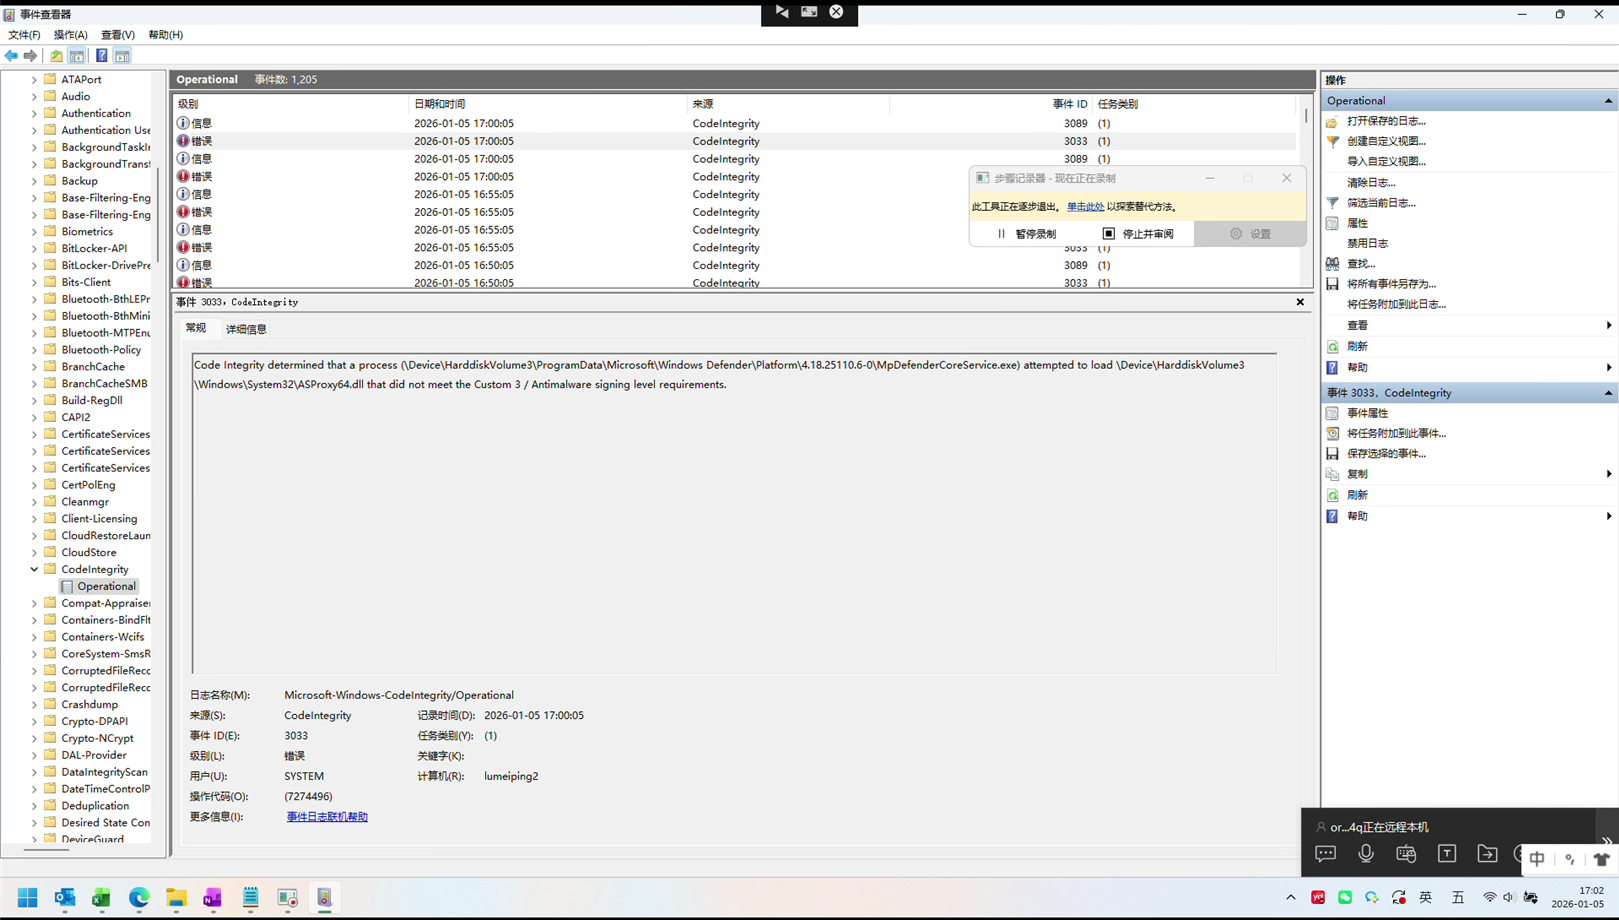Image resolution: width=1619 pixels, height=920 pixels.
Task: Click 暂停录制 in Steps Recorder
Action: [1027, 234]
